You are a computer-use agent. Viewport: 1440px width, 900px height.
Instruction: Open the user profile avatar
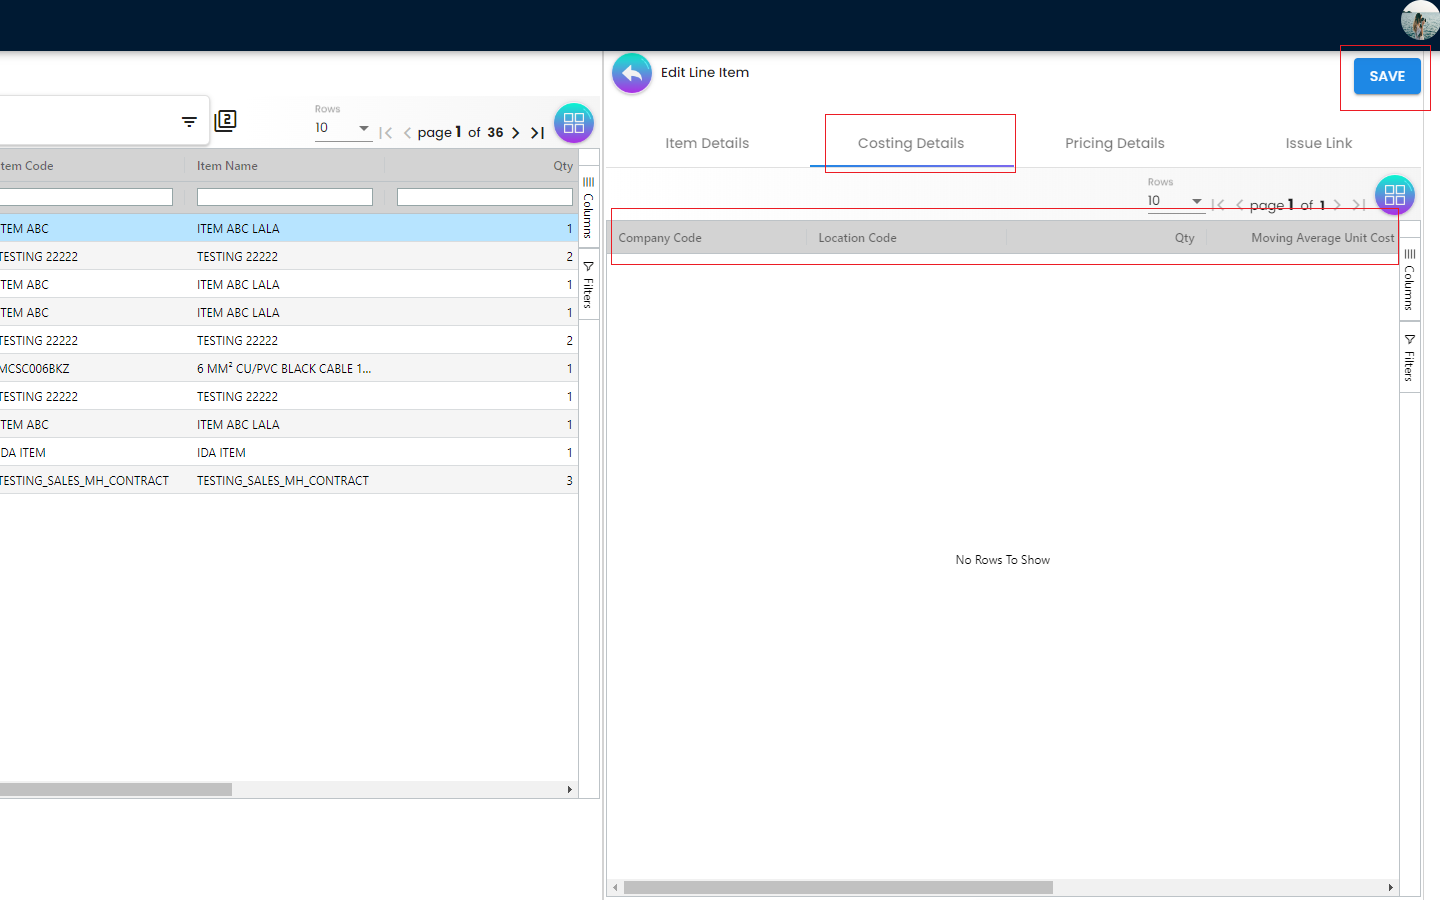1419,20
